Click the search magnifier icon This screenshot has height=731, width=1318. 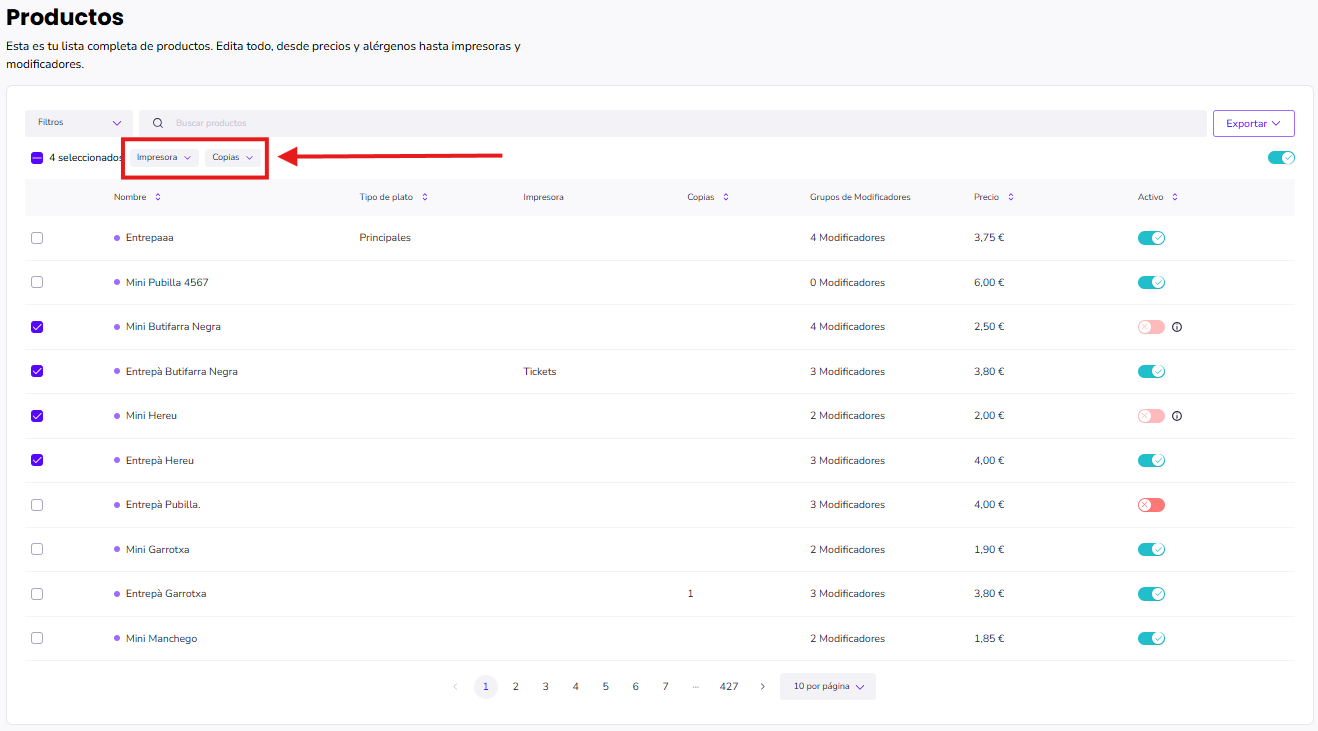coord(158,123)
